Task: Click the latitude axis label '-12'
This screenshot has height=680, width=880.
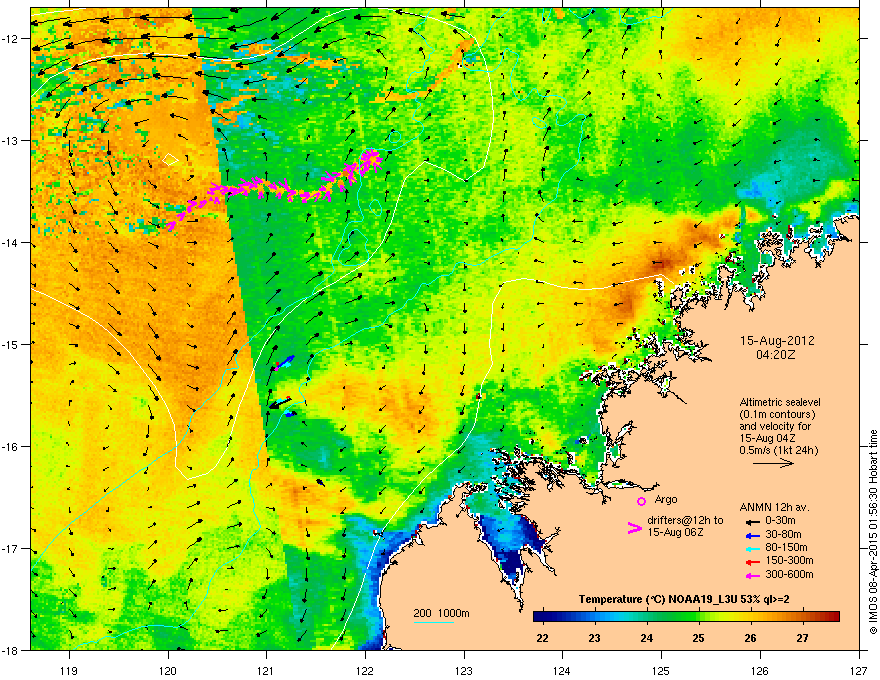Action: coord(11,39)
